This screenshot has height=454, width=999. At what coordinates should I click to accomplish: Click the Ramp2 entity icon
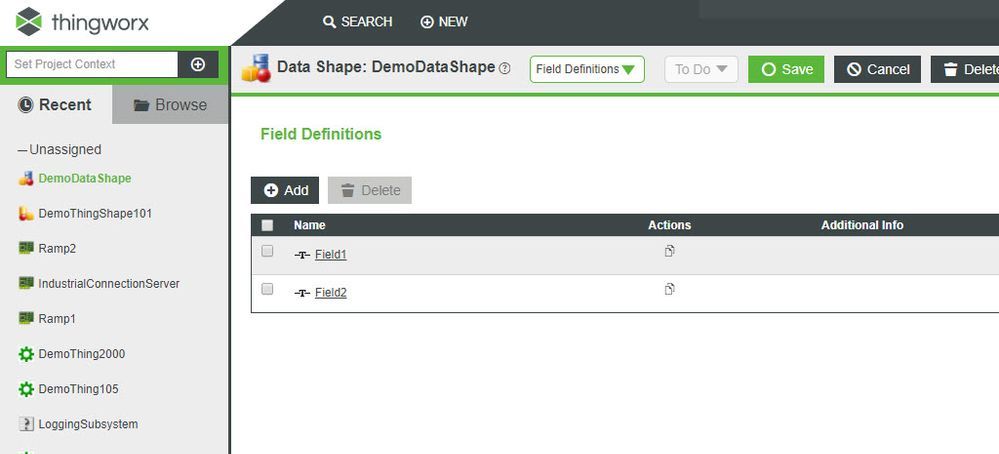pyautogui.click(x=25, y=248)
